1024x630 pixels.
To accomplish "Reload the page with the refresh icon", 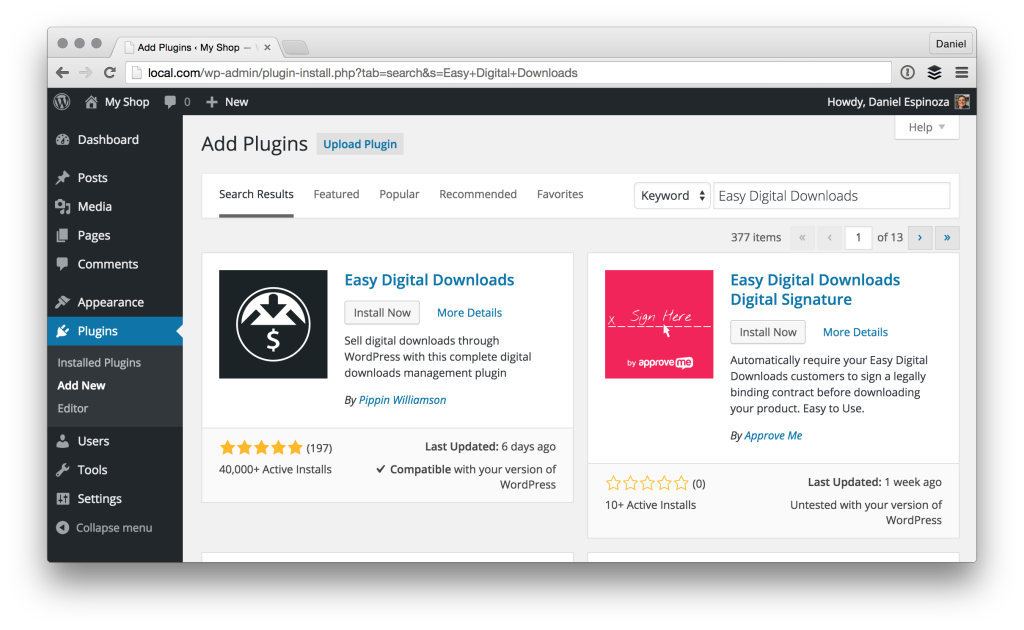I will pyautogui.click(x=110, y=72).
